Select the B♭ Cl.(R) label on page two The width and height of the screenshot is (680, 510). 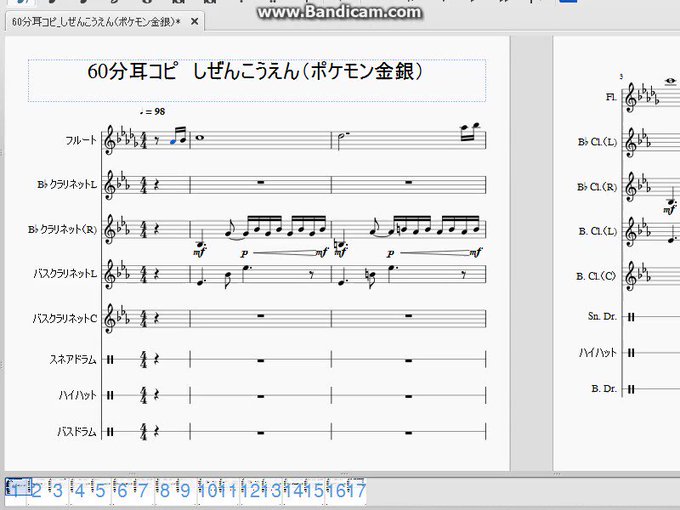pos(597,187)
